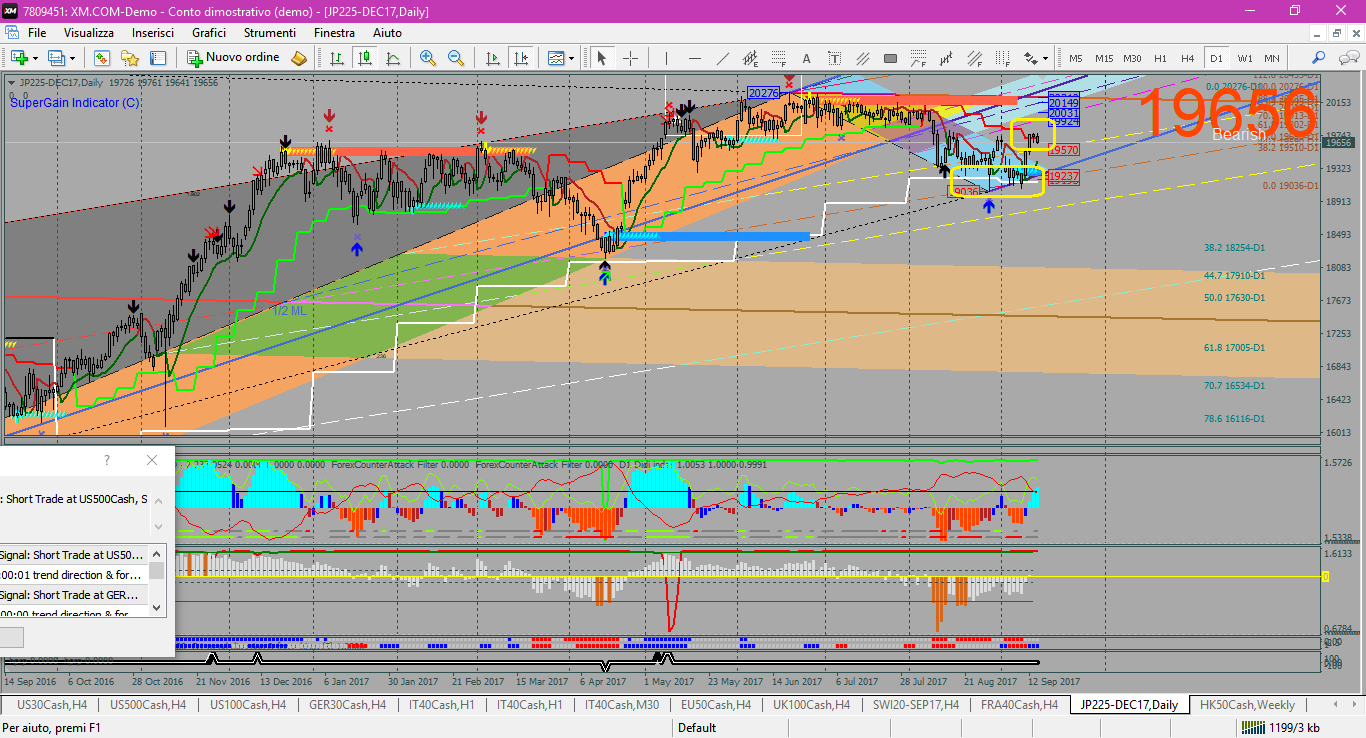This screenshot has width=1366, height=738.
Task: Pick the horizontal line drawing tool
Action: 694,57
